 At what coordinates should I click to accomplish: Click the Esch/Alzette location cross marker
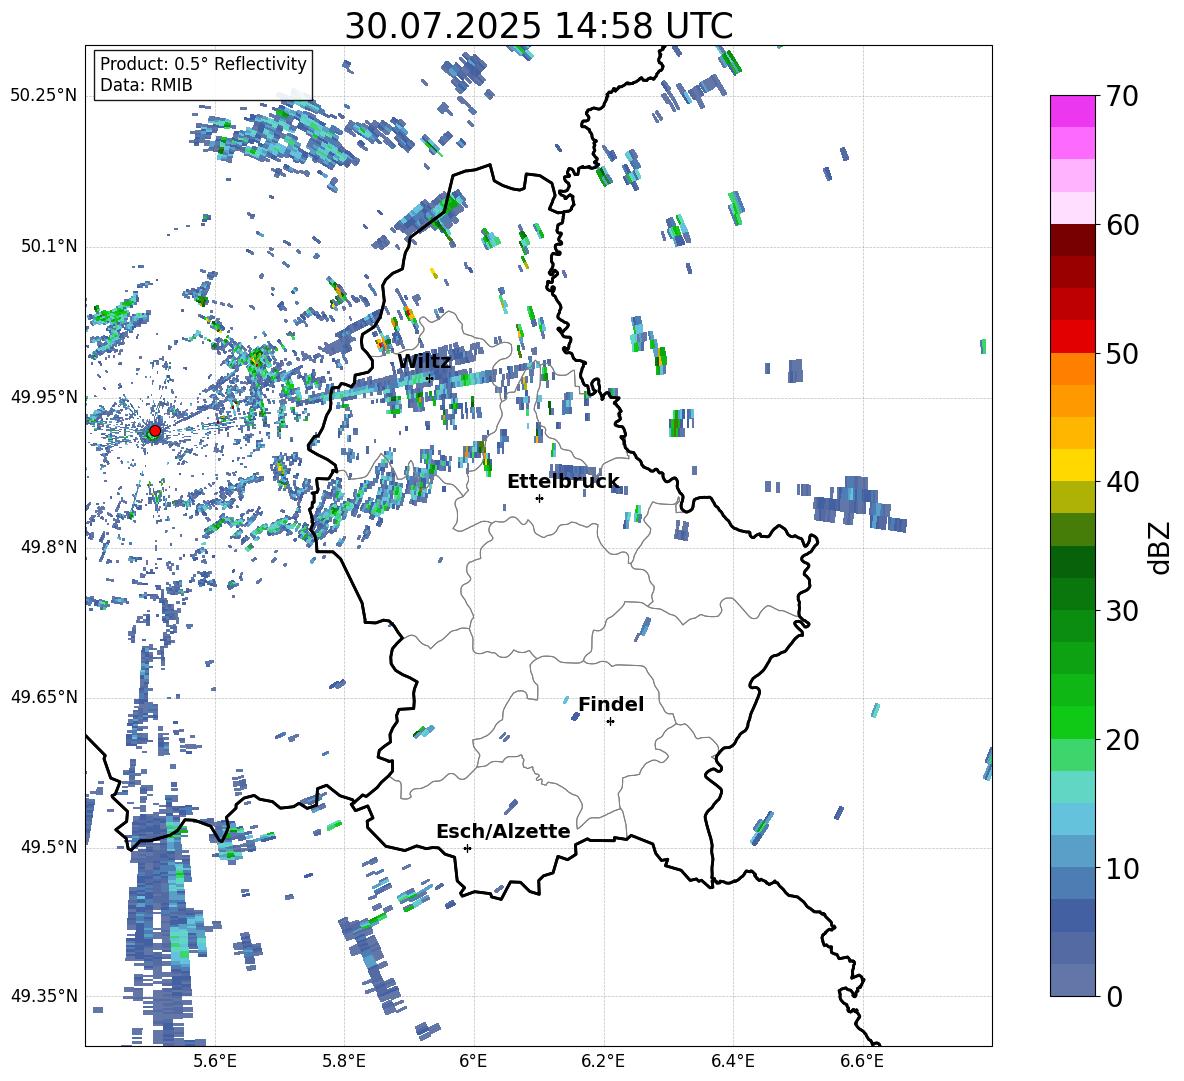coord(467,848)
